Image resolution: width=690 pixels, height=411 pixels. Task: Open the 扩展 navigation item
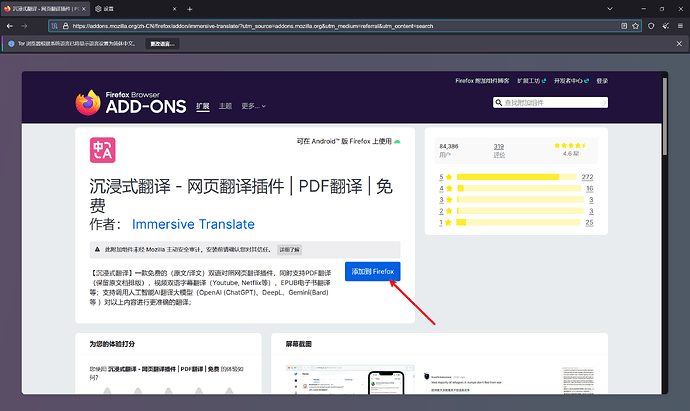[x=202, y=106]
